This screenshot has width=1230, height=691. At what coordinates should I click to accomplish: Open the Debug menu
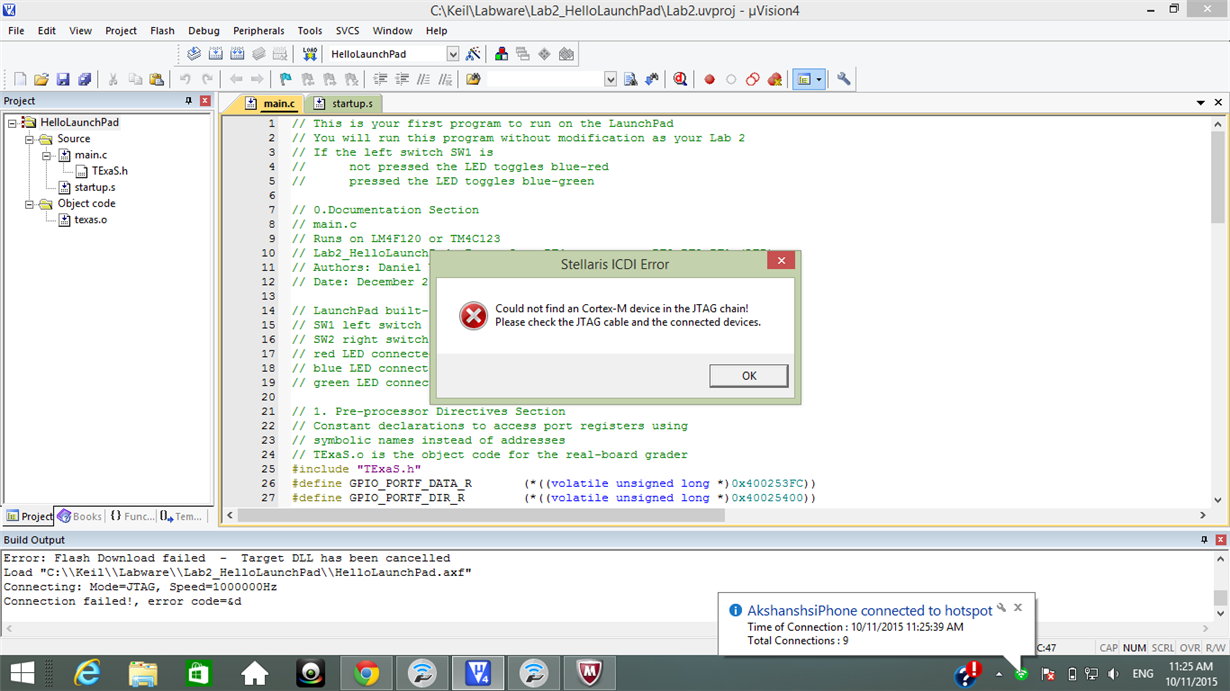click(x=204, y=31)
